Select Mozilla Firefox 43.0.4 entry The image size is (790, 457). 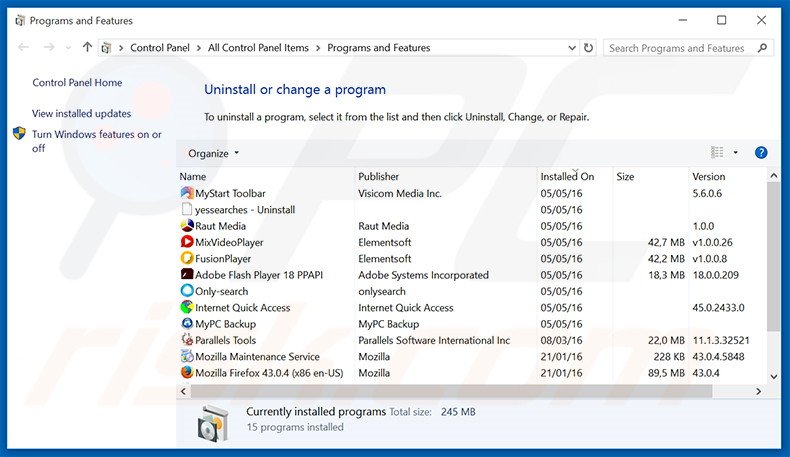(269, 373)
